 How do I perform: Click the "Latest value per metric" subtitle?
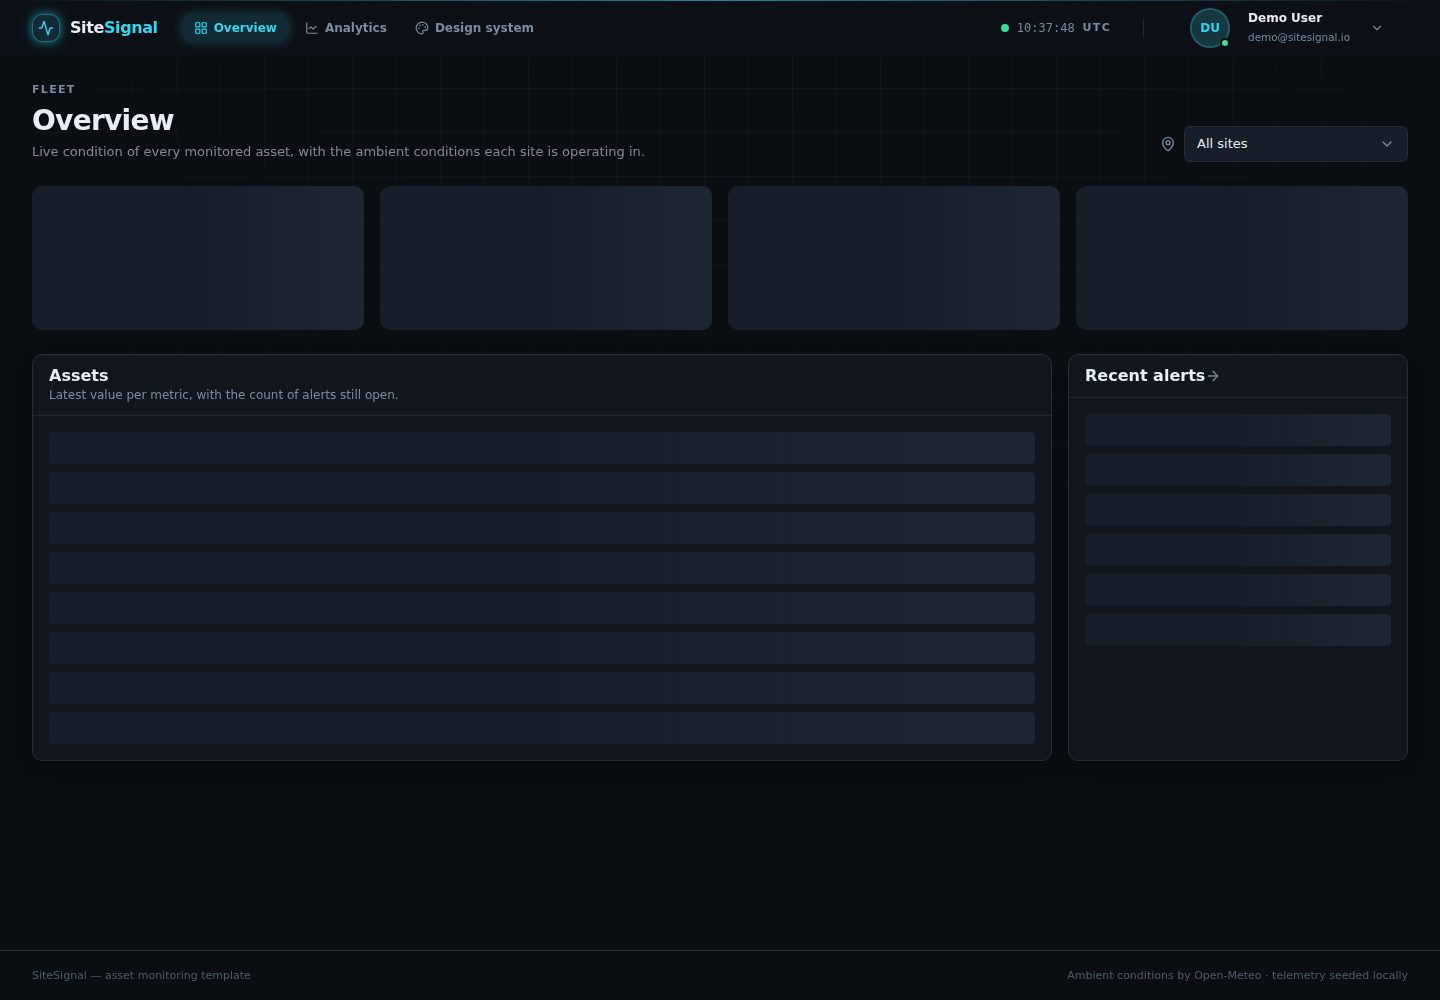coord(224,395)
